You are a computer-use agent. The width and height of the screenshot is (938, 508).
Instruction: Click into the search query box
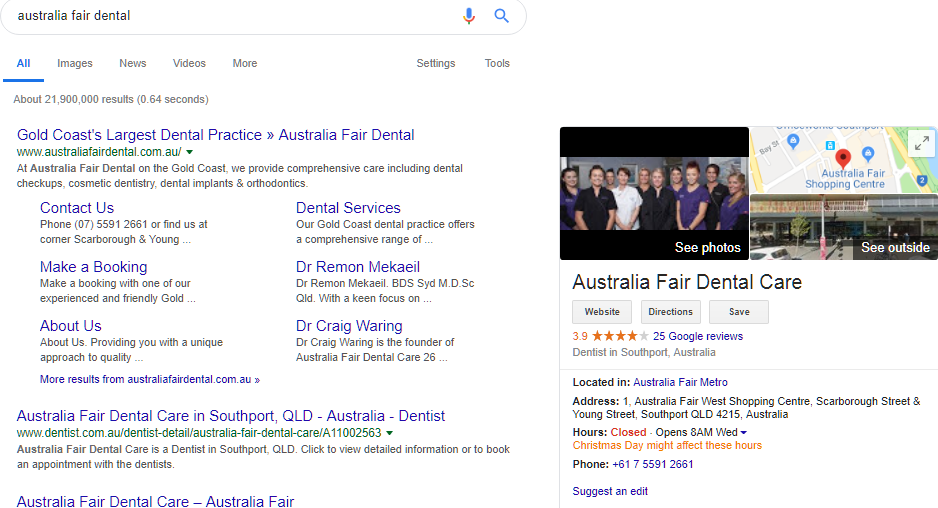click(x=230, y=16)
